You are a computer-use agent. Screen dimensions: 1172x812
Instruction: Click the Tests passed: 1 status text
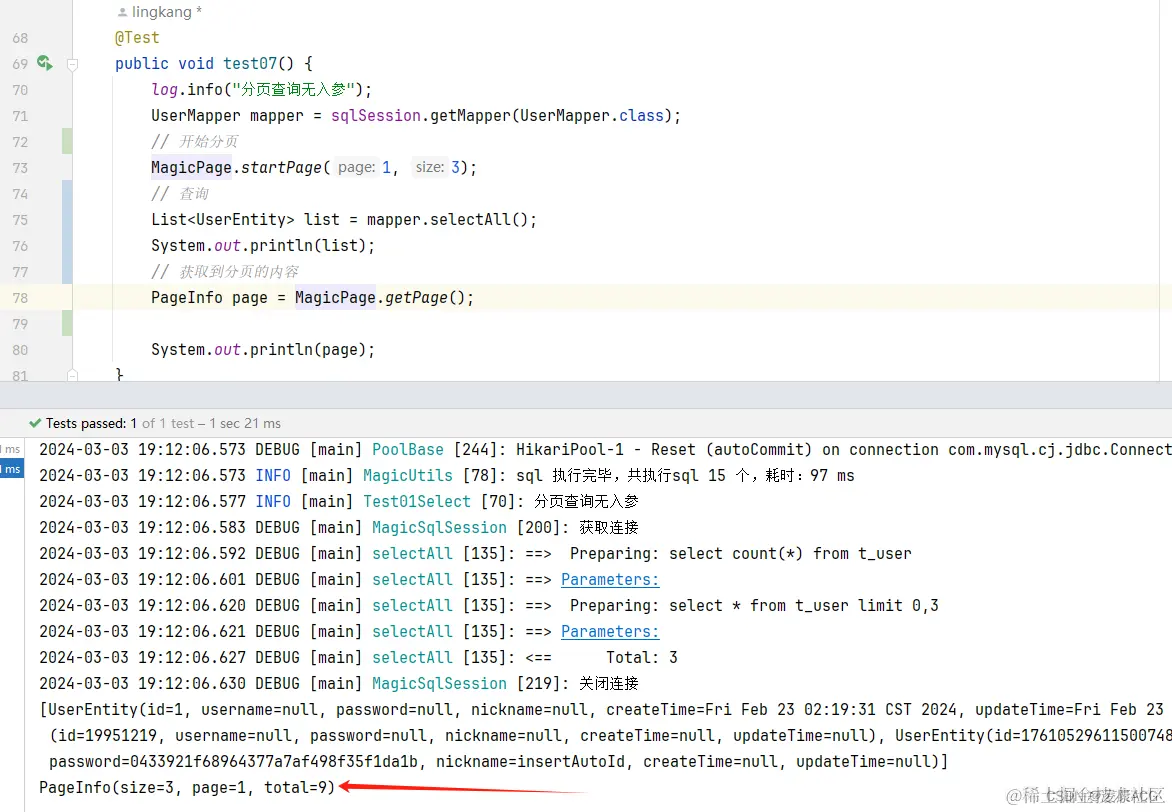tap(91, 423)
